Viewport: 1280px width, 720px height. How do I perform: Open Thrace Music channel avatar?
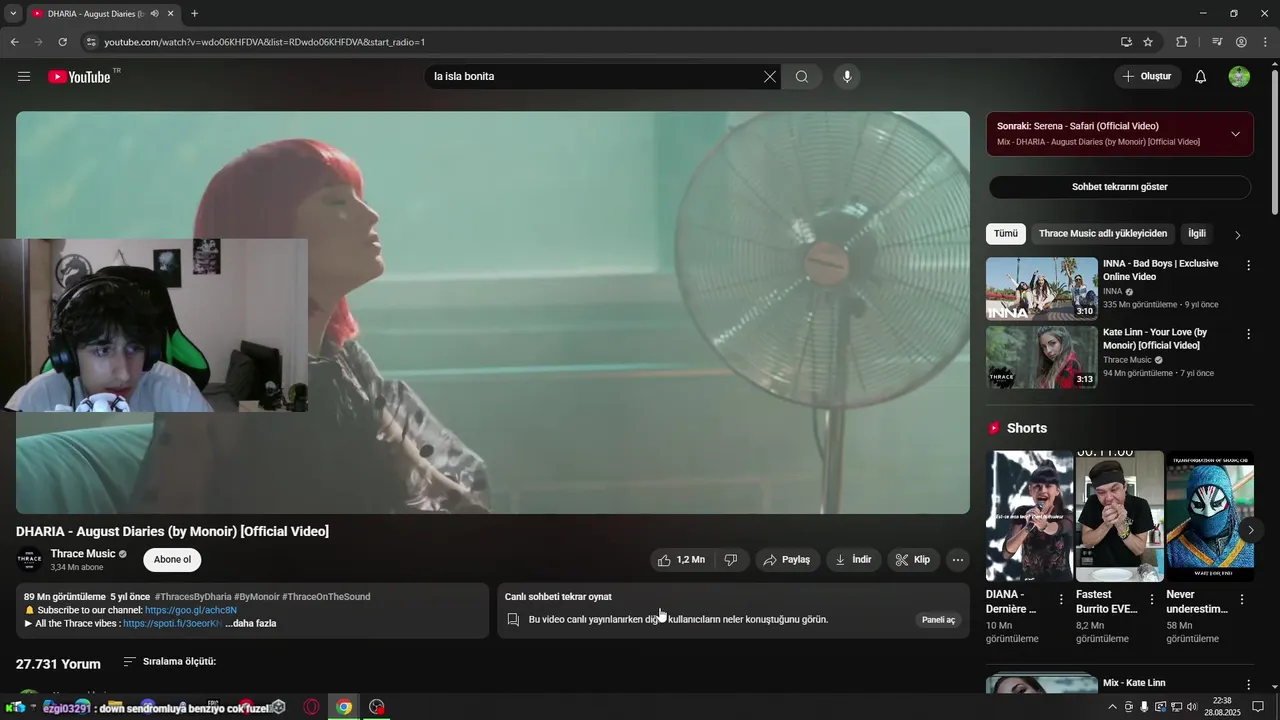[29, 560]
